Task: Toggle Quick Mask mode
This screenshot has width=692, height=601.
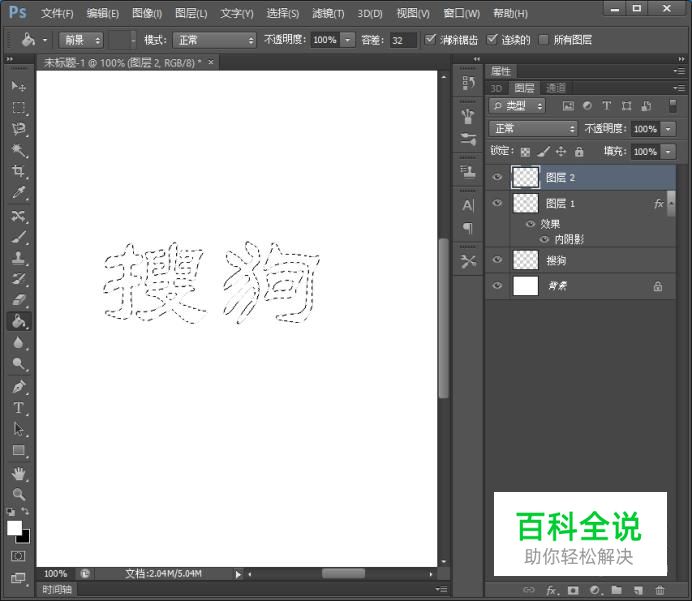Action: click(x=18, y=556)
